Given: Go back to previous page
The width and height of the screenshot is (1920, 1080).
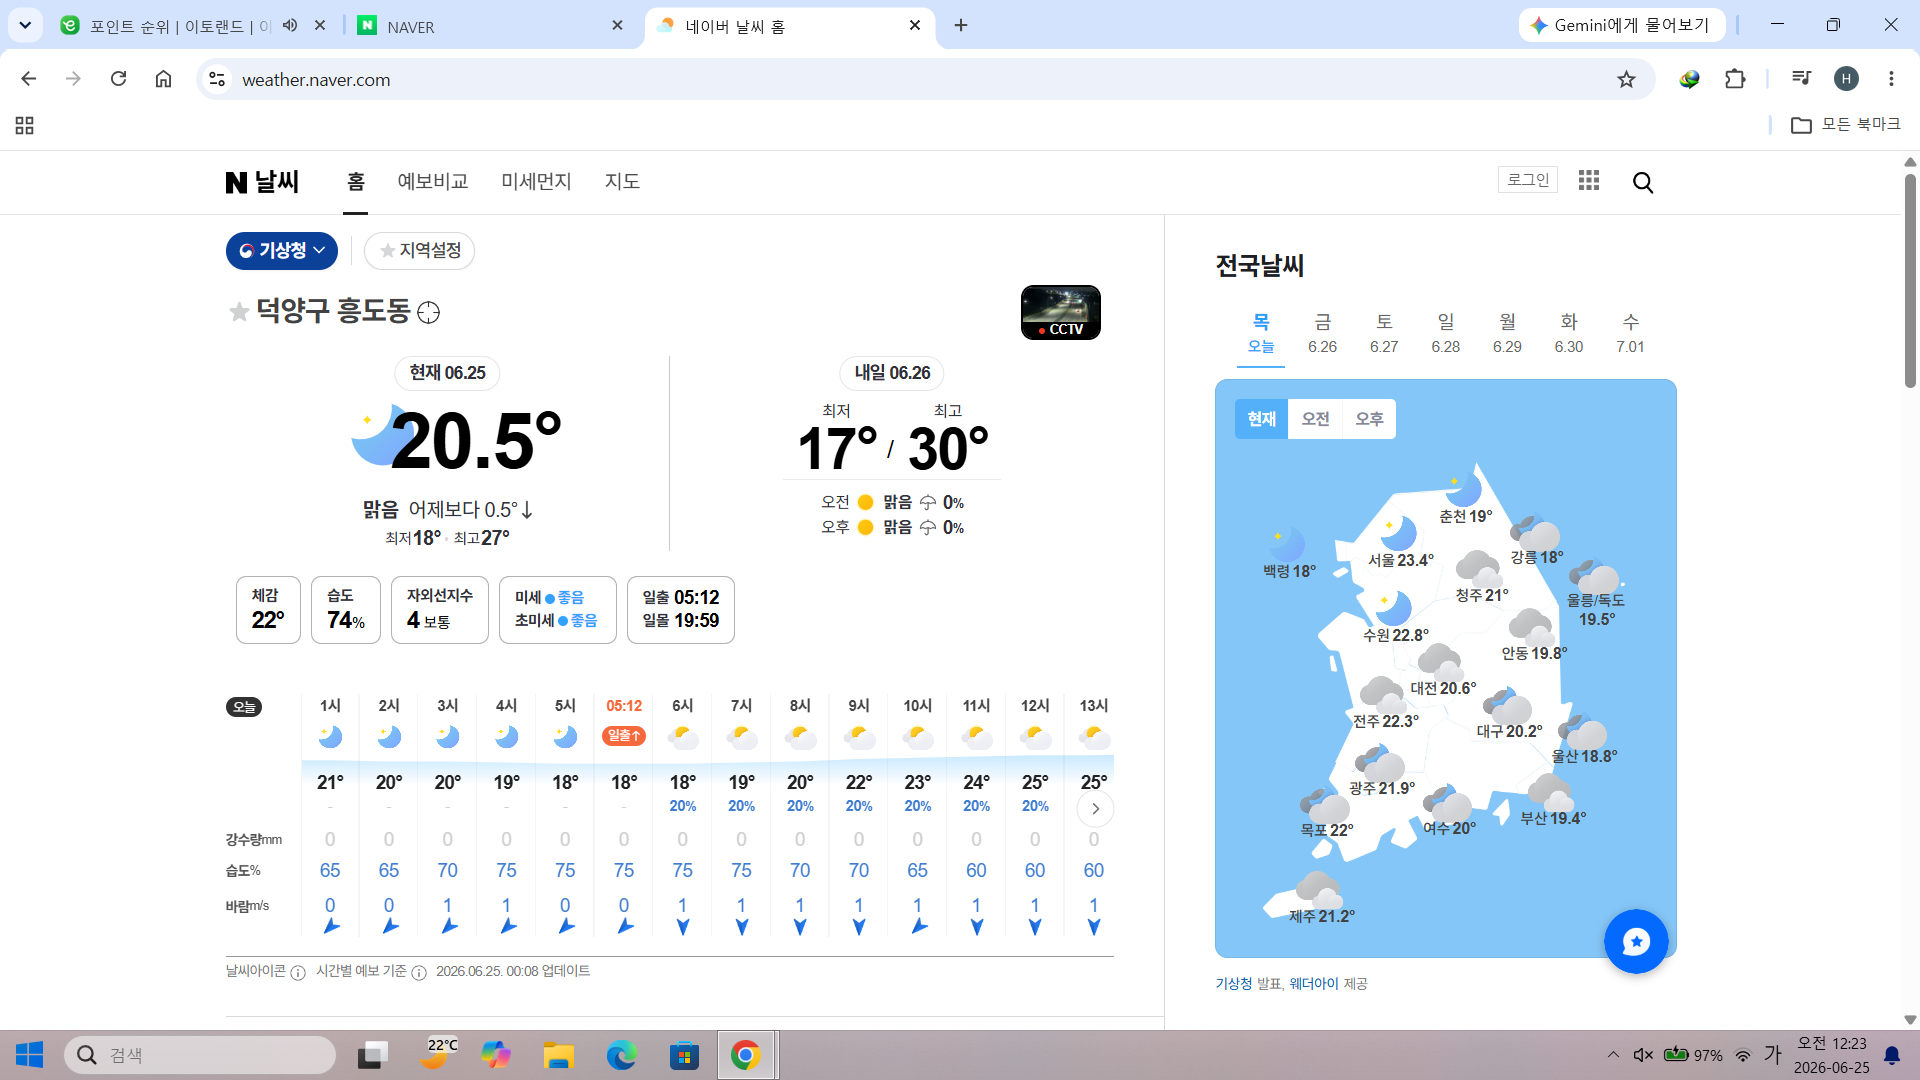Looking at the screenshot, I should pos(29,79).
